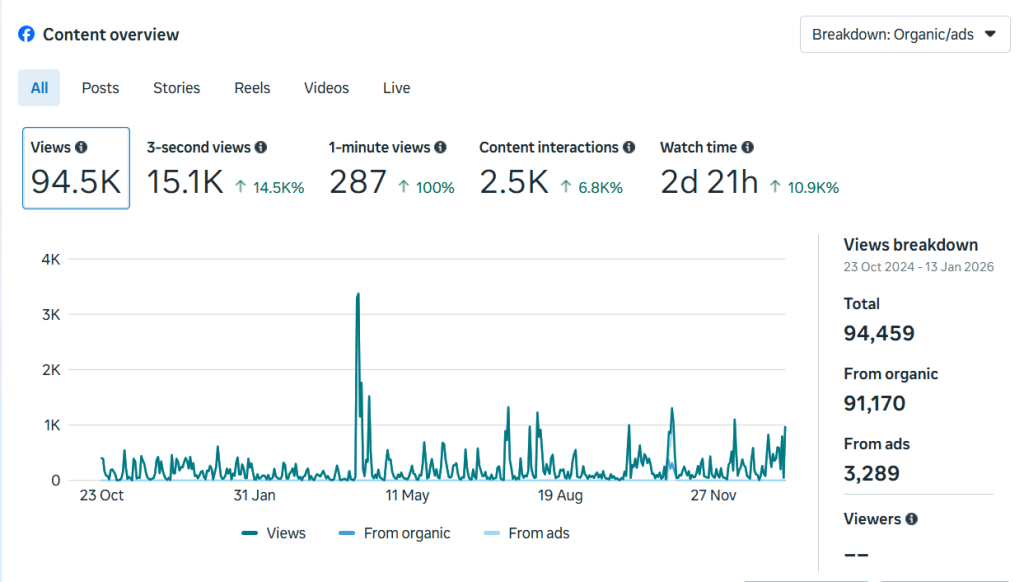Click the info icon beside 3-second views
1024x582 pixels.
pyautogui.click(x=261, y=147)
